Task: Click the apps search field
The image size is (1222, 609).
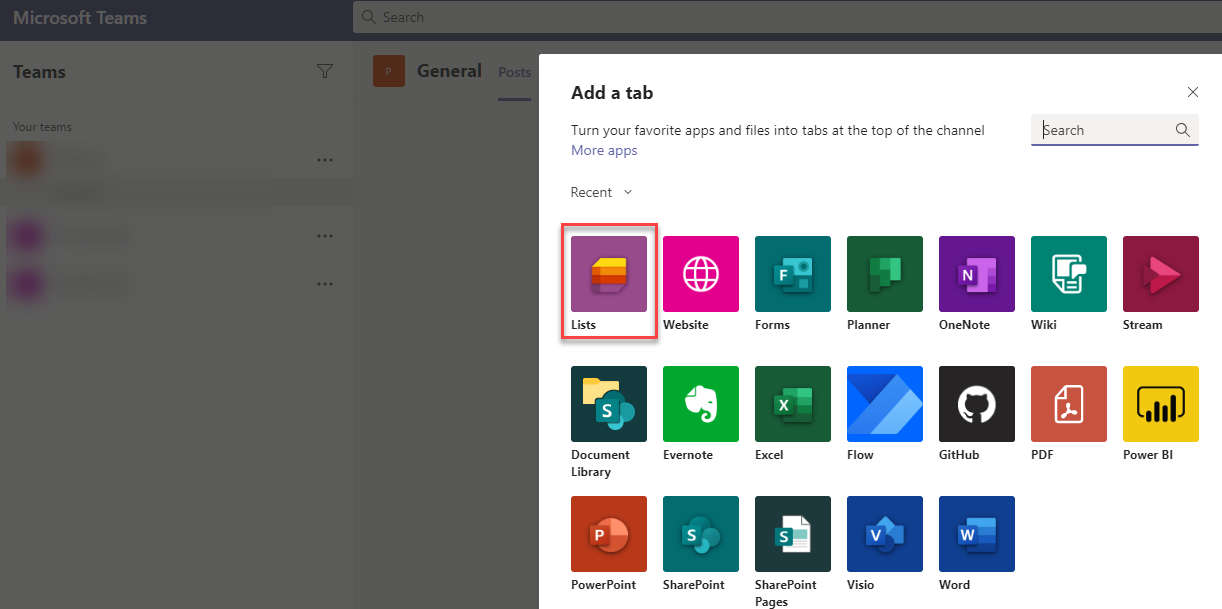Action: (1108, 129)
